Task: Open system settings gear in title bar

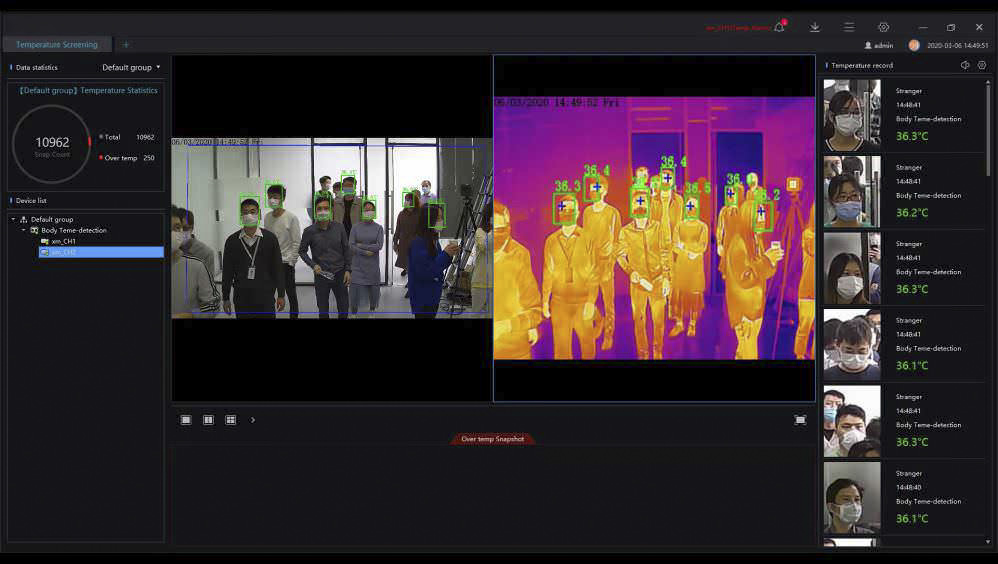Action: 883,27
